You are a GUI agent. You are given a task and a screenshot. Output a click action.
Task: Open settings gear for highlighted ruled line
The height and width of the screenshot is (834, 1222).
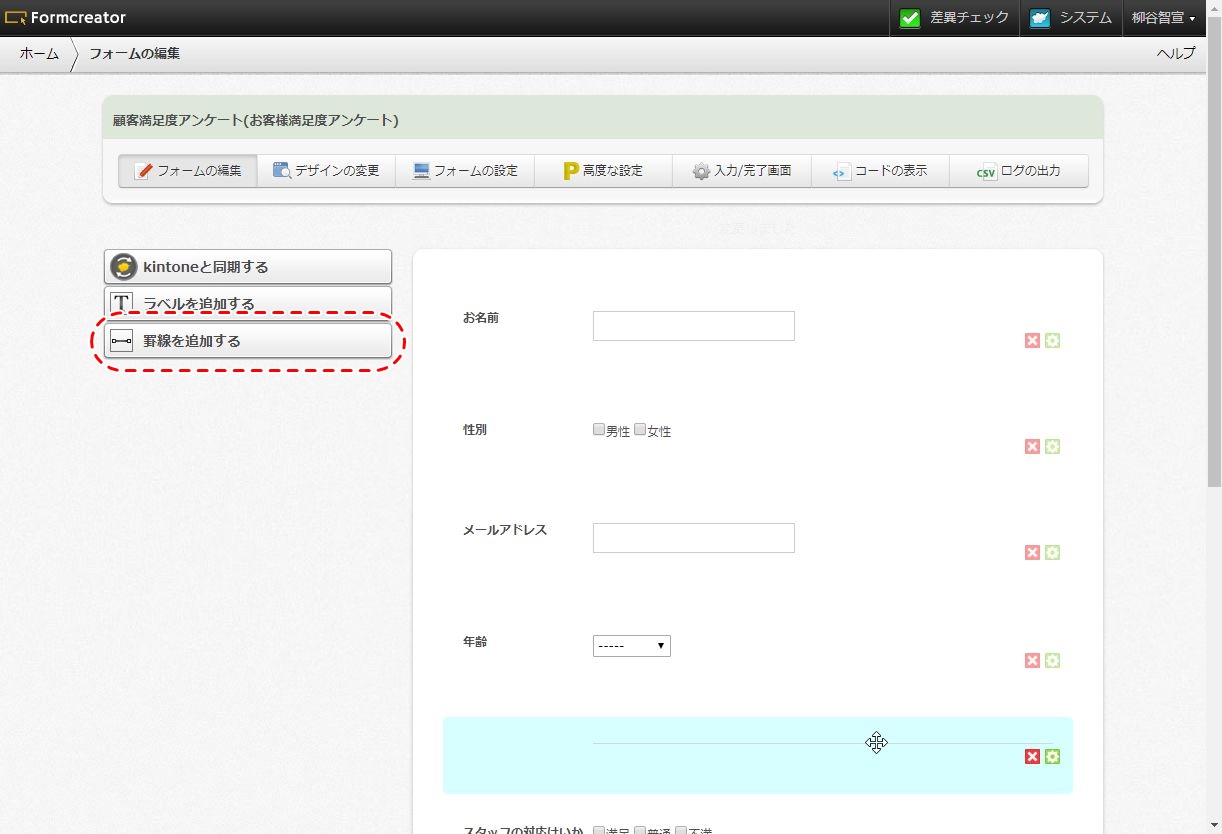pyautogui.click(x=1052, y=756)
